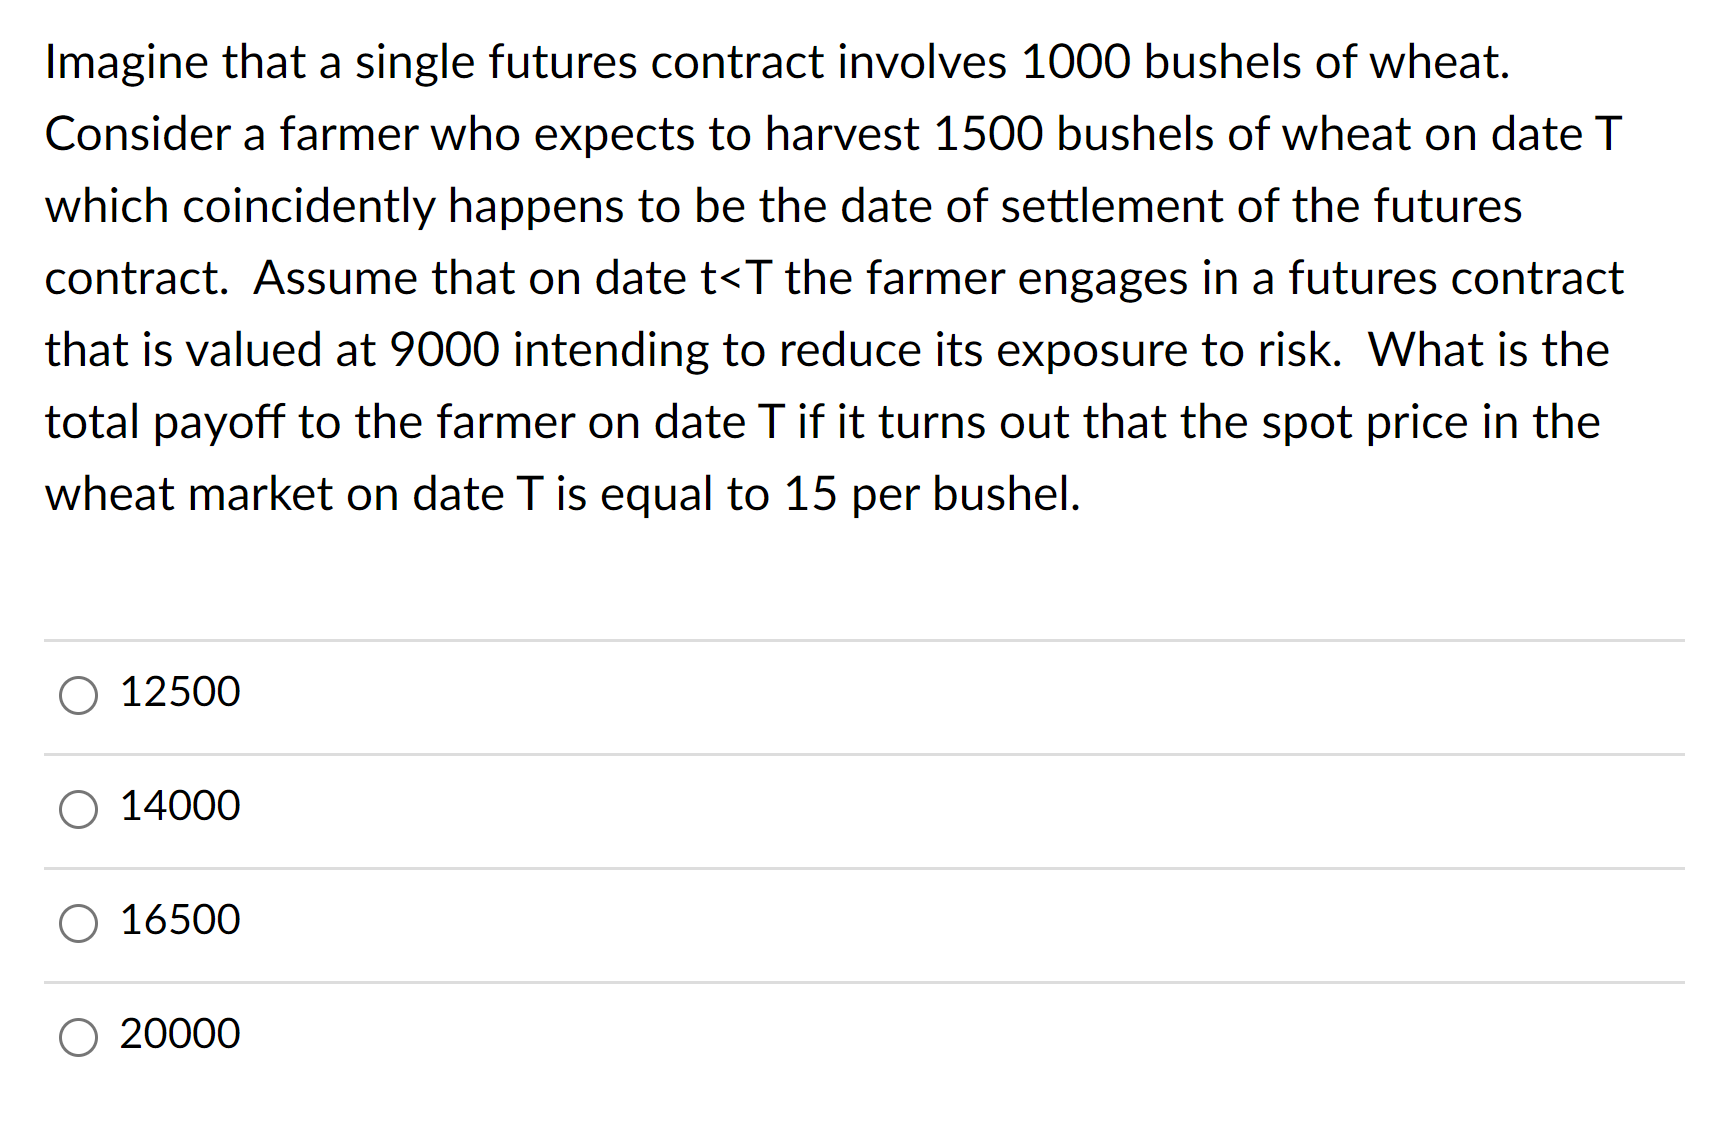Mark the third answer choice selected
The width and height of the screenshot is (1721, 1142).
pos(79,924)
